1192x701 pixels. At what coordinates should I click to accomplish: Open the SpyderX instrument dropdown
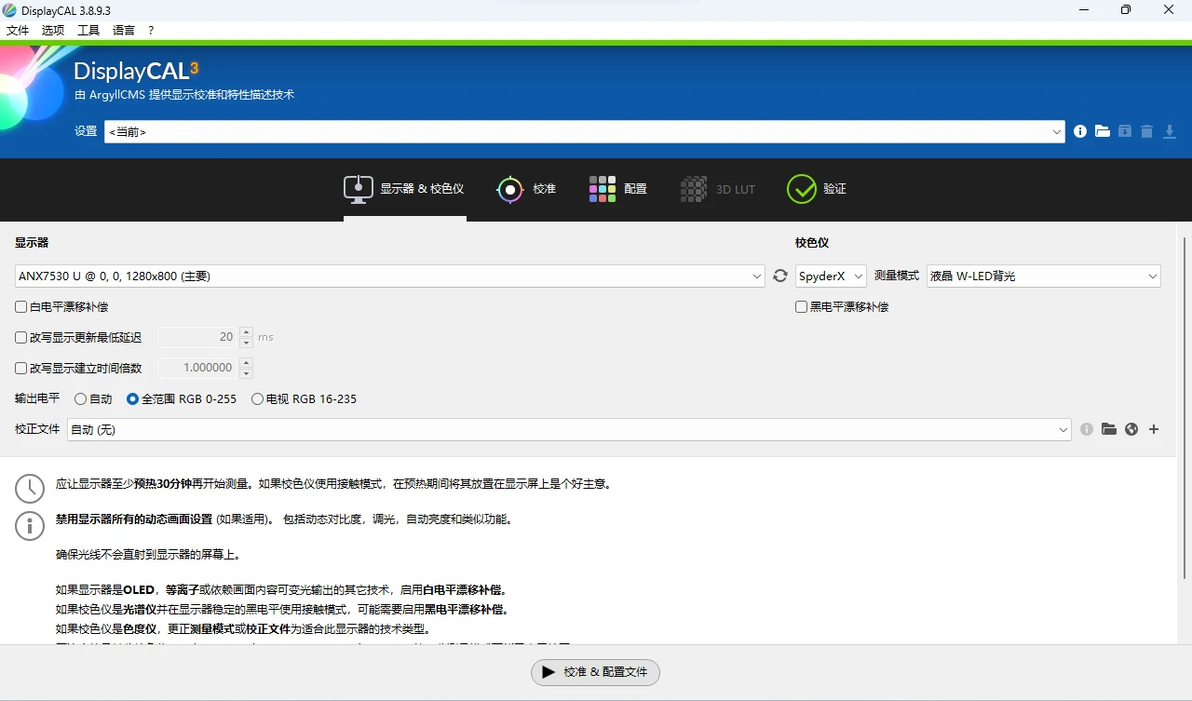(830, 276)
